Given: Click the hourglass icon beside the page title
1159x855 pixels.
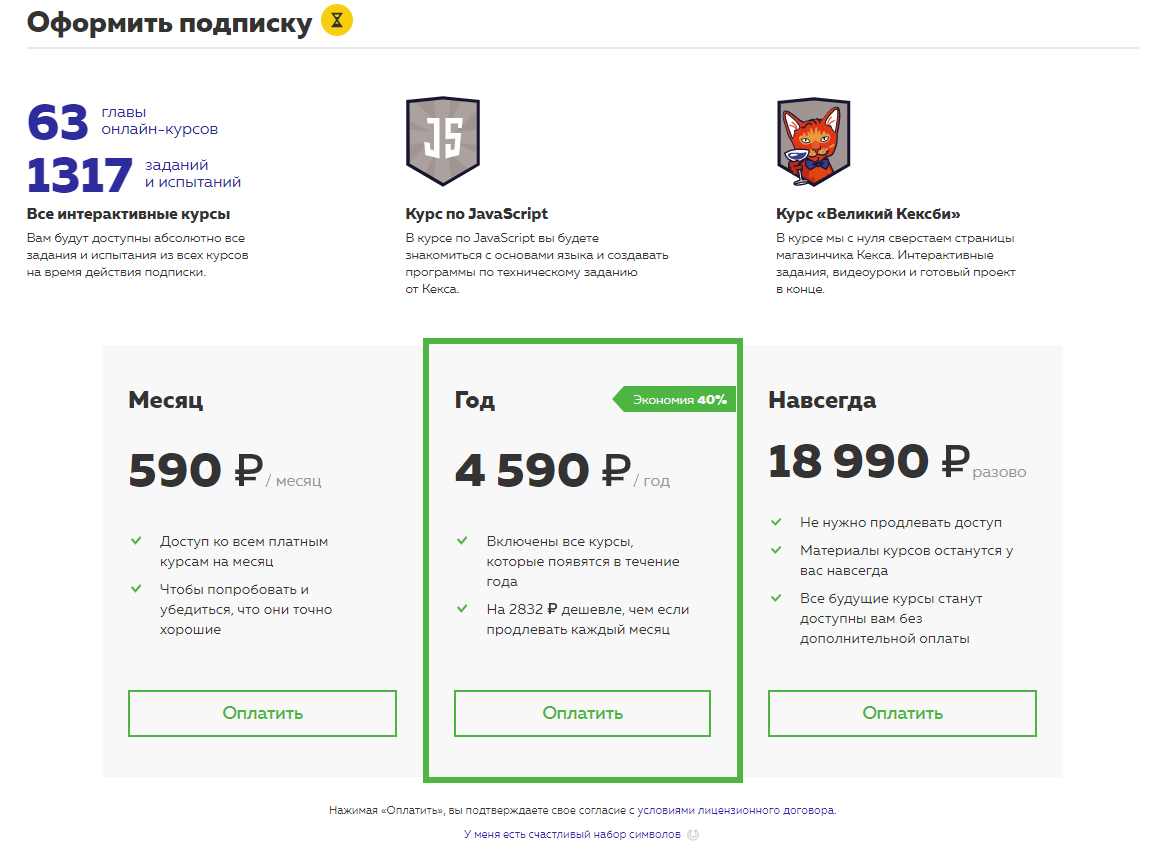Looking at the screenshot, I should 337,21.
